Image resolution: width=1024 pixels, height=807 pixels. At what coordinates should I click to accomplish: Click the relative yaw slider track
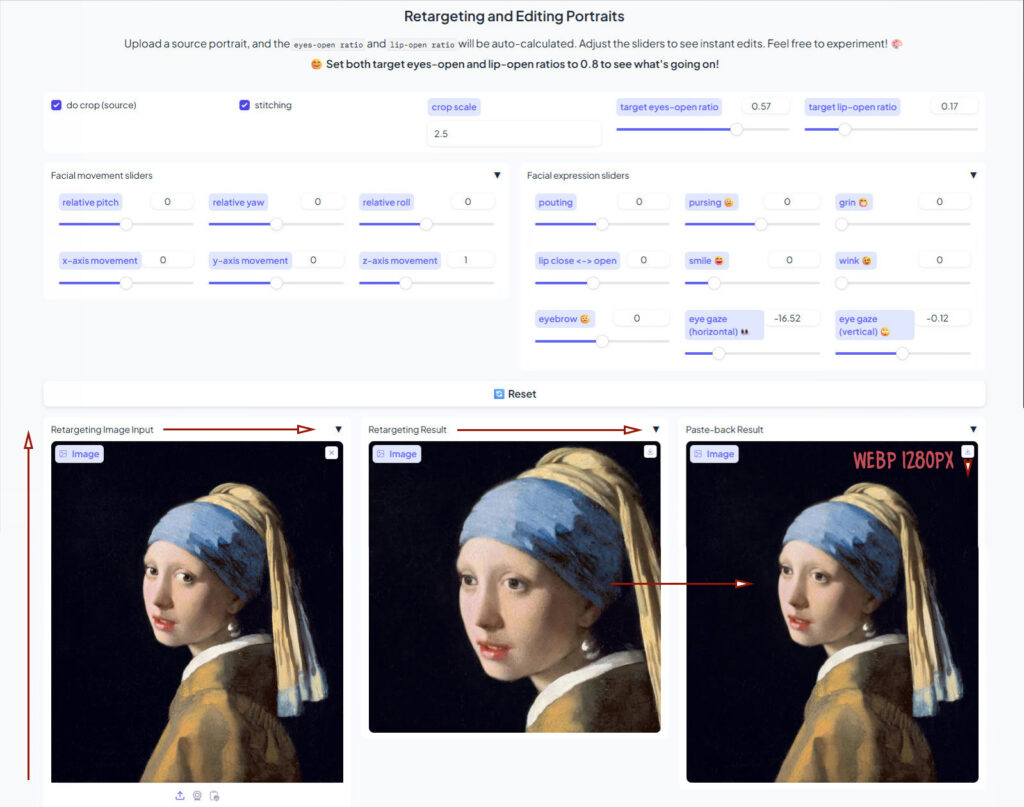point(276,224)
